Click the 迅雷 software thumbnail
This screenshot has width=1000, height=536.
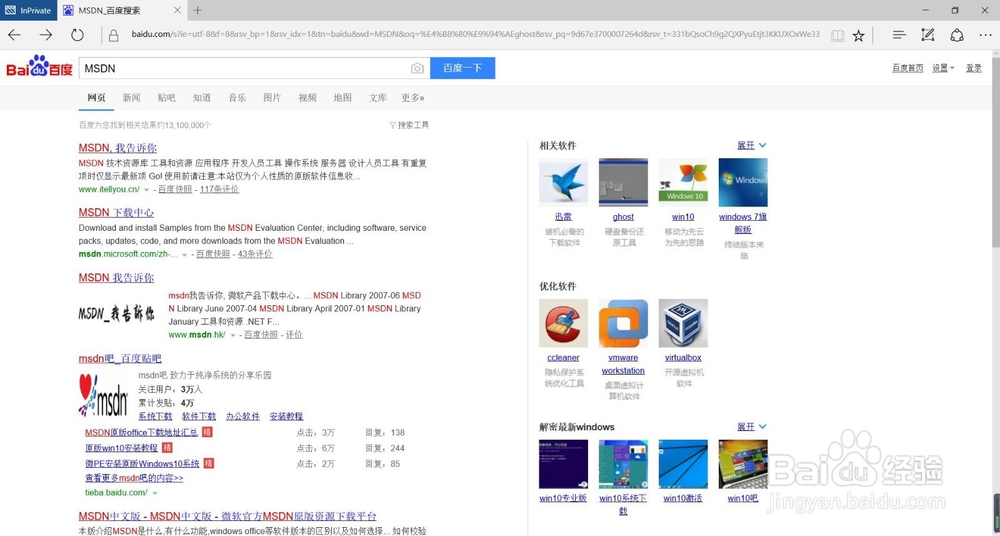(x=563, y=182)
